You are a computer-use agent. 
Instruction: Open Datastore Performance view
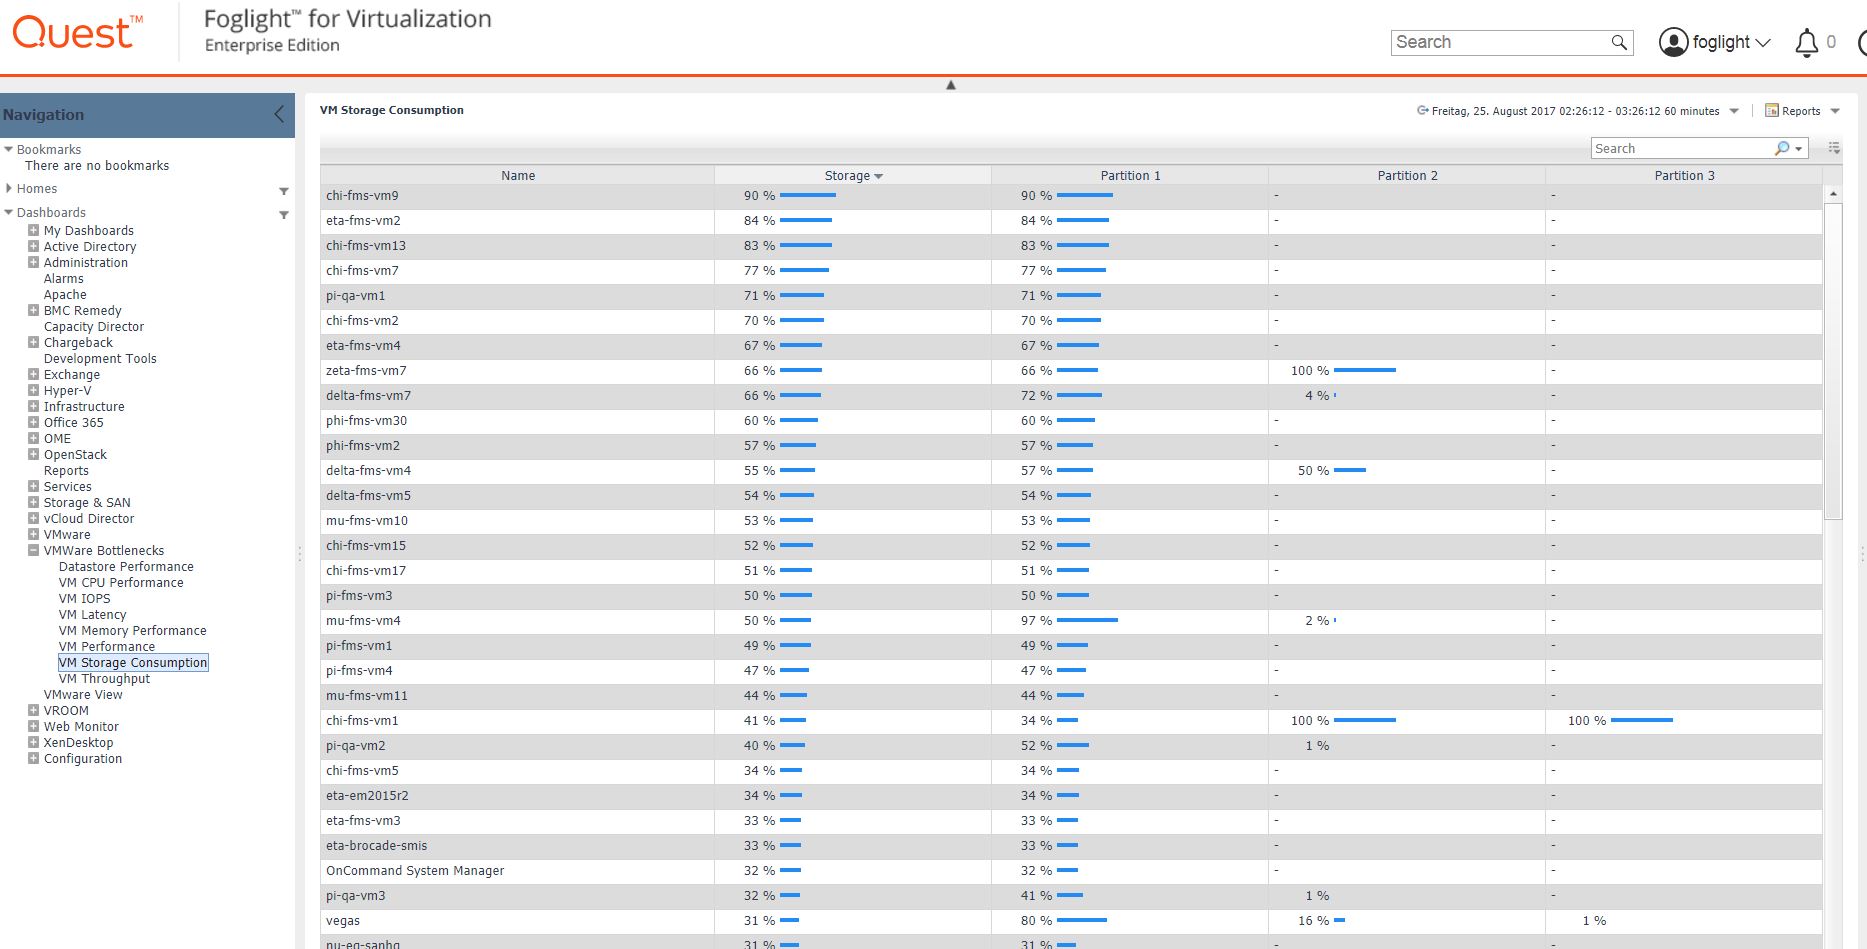[x=126, y=567]
